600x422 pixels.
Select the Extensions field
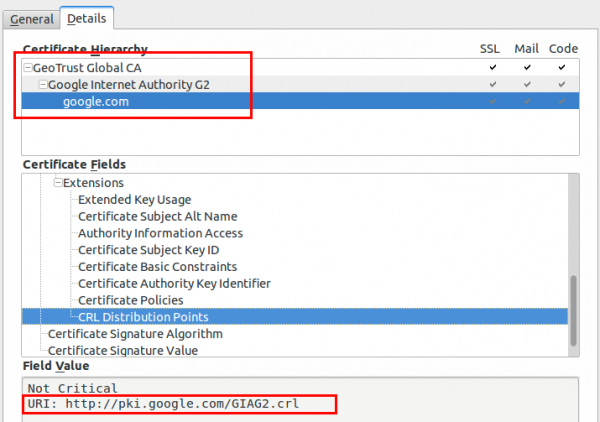[93, 183]
